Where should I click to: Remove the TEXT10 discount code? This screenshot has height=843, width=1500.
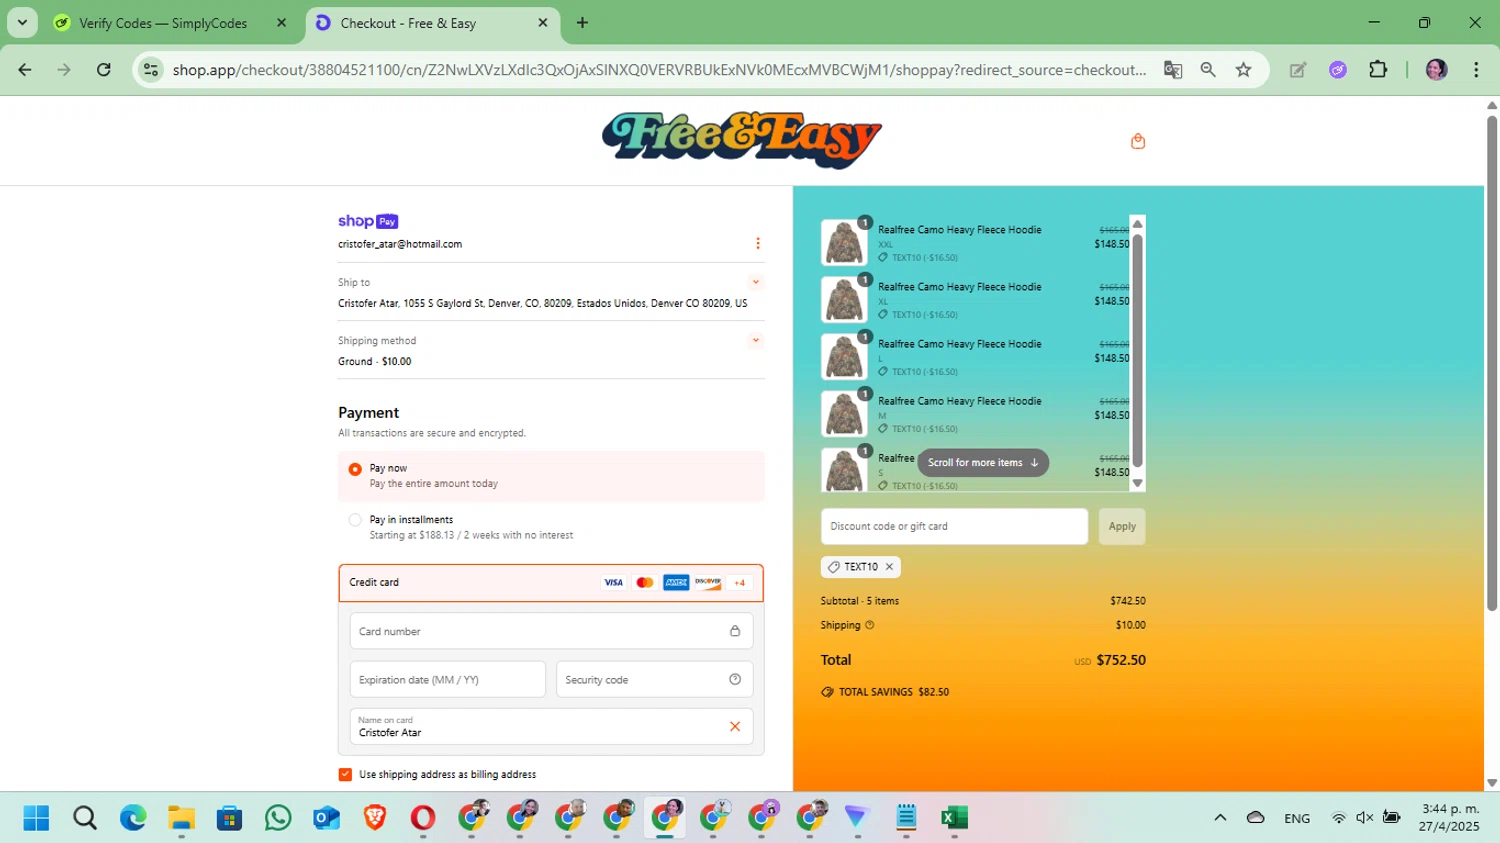[889, 567]
